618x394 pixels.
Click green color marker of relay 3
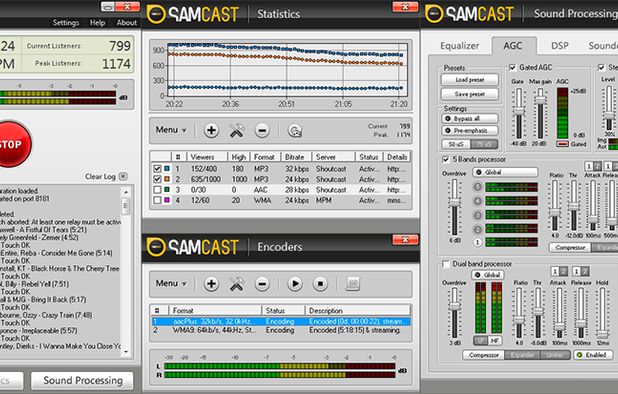(167, 190)
